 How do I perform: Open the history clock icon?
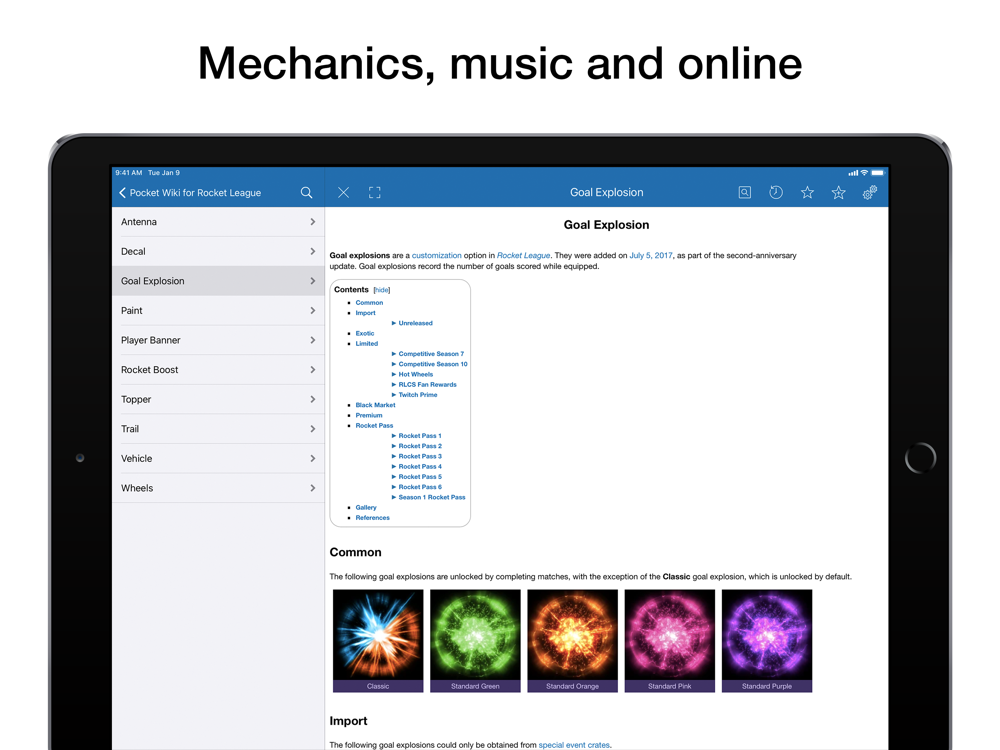[776, 193]
